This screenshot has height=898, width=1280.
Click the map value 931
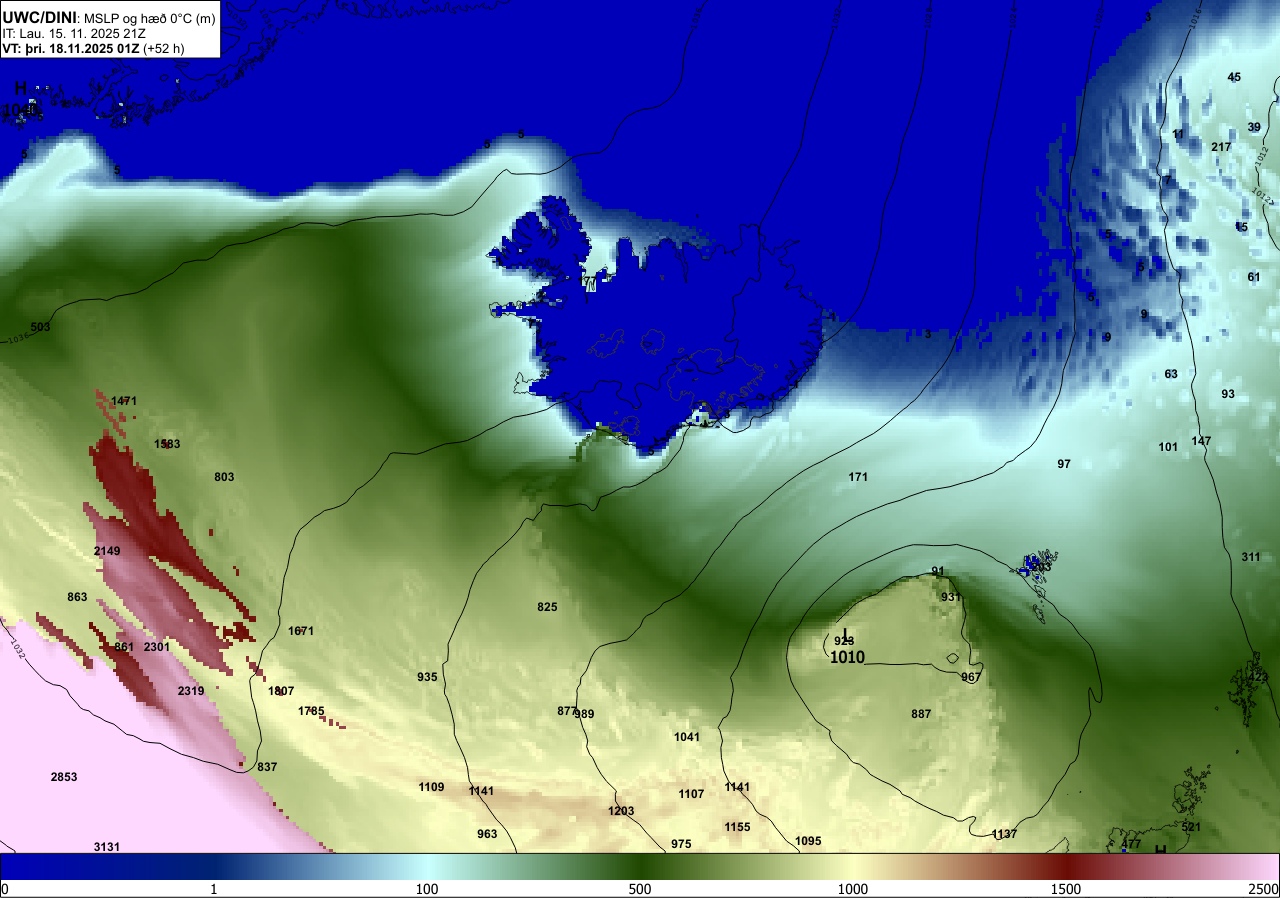tap(951, 597)
